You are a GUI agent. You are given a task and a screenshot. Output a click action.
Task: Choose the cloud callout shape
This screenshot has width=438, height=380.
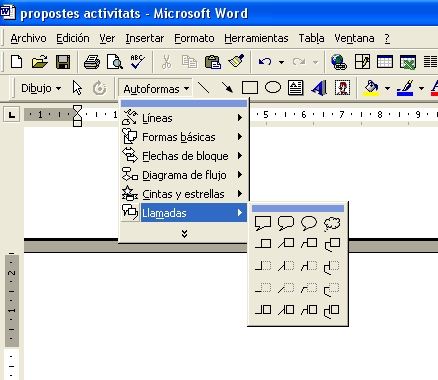(x=332, y=223)
